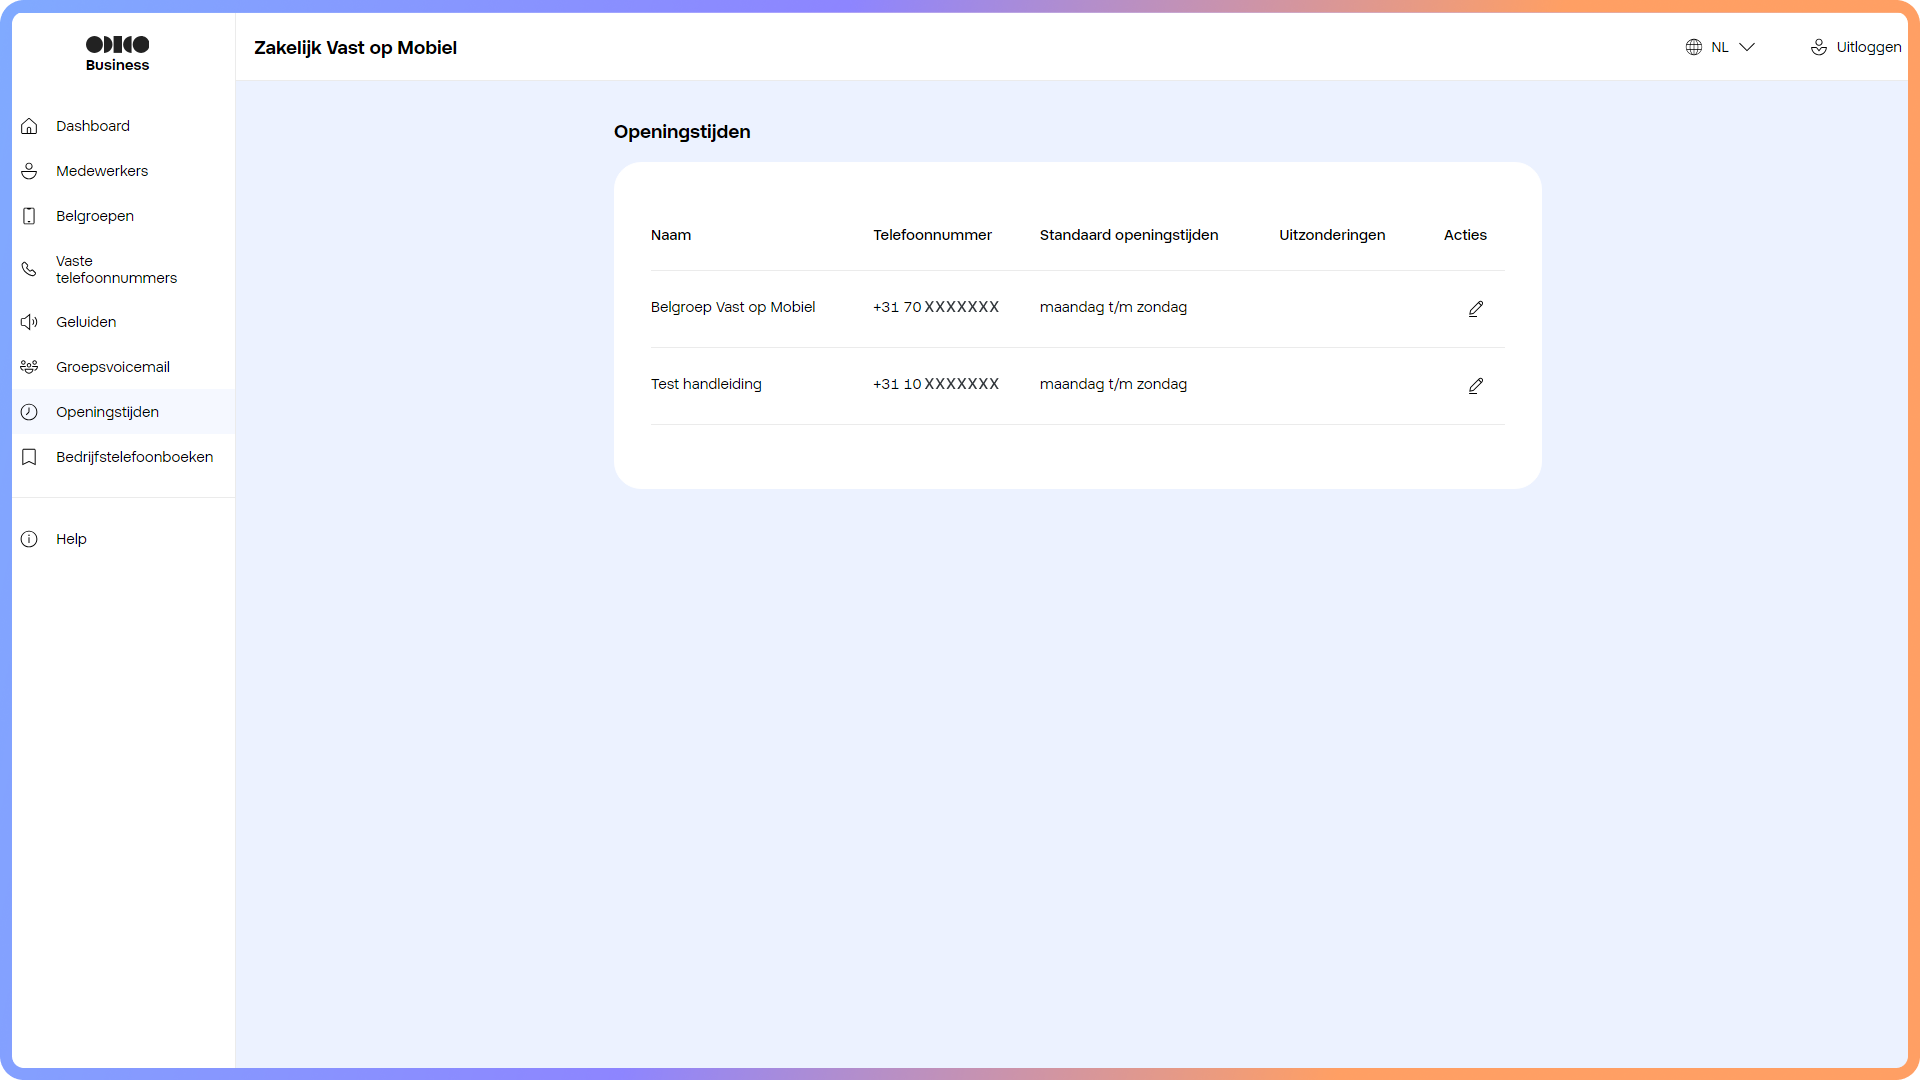Click the house icon next to Dashboard
Image resolution: width=1920 pixels, height=1080 pixels.
pyautogui.click(x=29, y=126)
